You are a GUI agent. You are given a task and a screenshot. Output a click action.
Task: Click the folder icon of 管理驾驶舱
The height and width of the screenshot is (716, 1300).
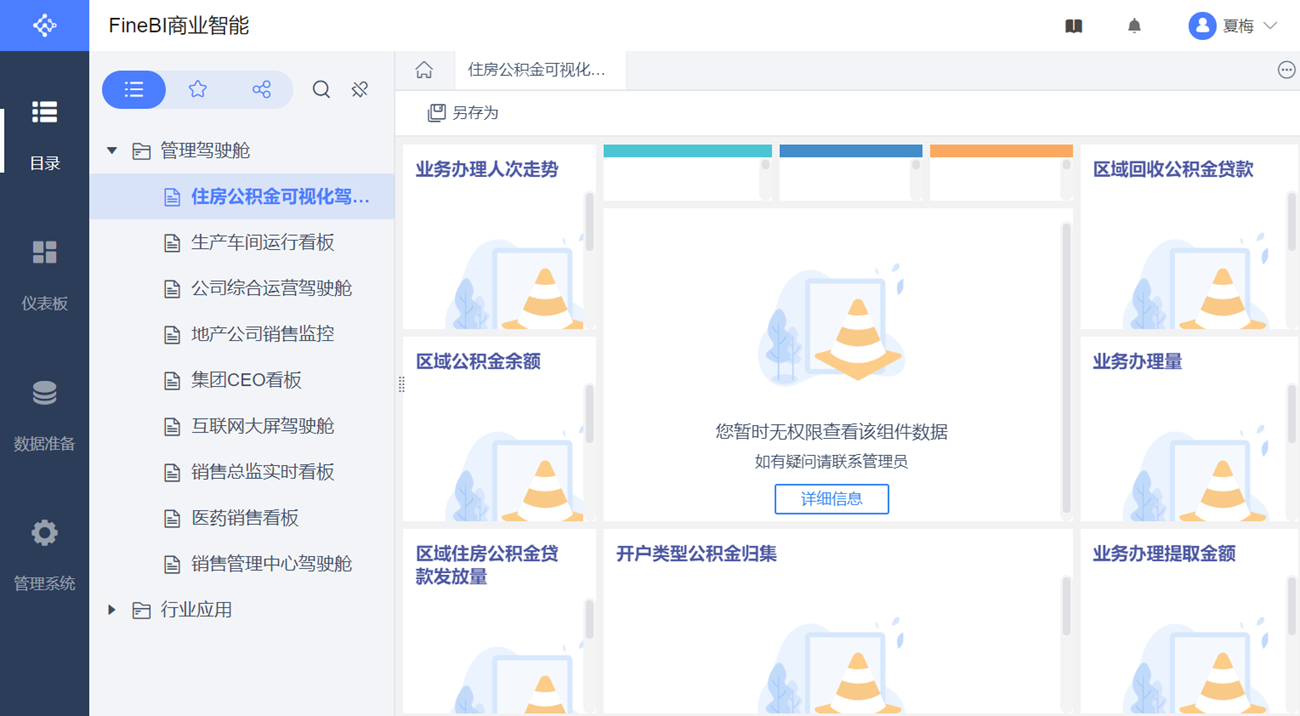click(x=142, y=151)
